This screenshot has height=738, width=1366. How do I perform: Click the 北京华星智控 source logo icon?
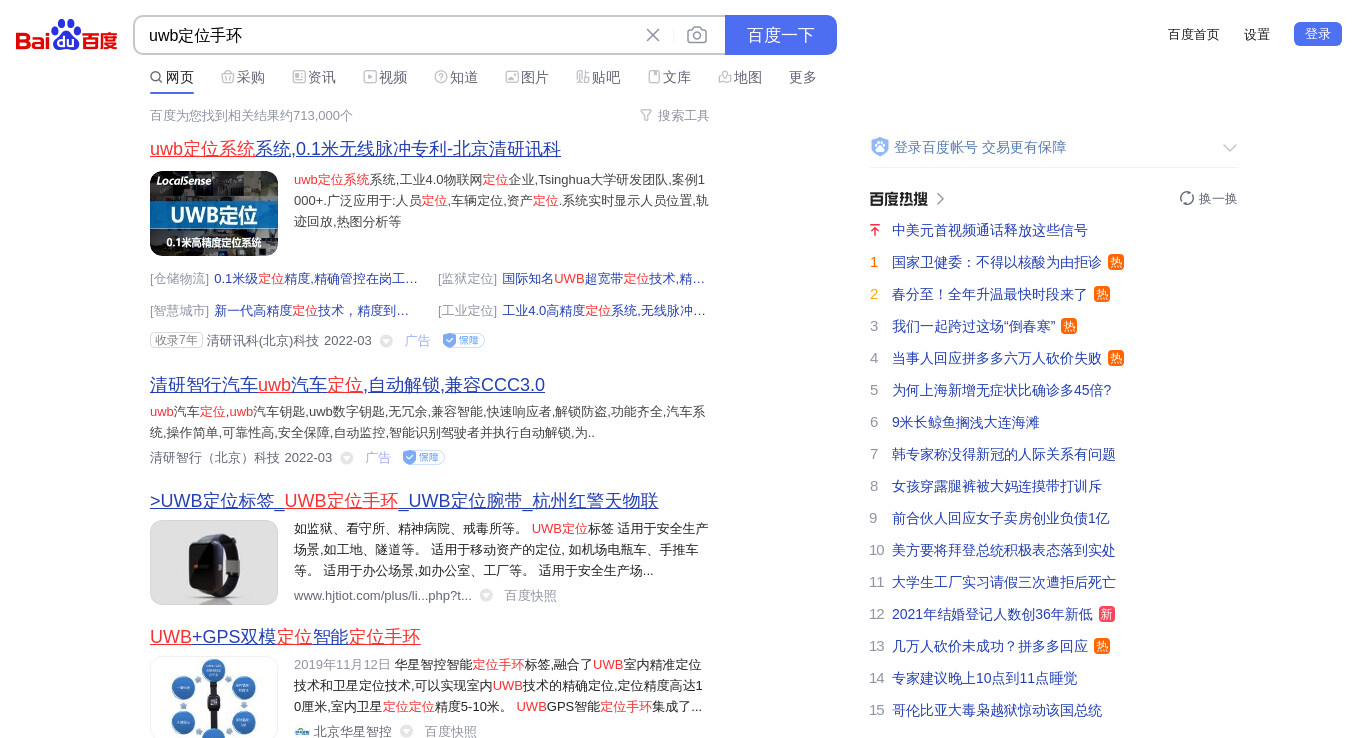click(302, 732)
